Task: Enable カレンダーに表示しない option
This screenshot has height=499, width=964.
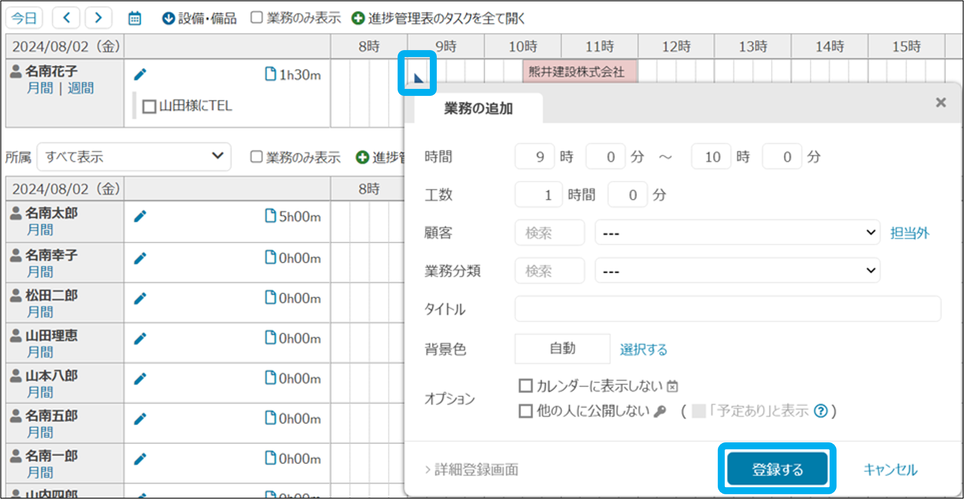Action: (x=525, y=385)
